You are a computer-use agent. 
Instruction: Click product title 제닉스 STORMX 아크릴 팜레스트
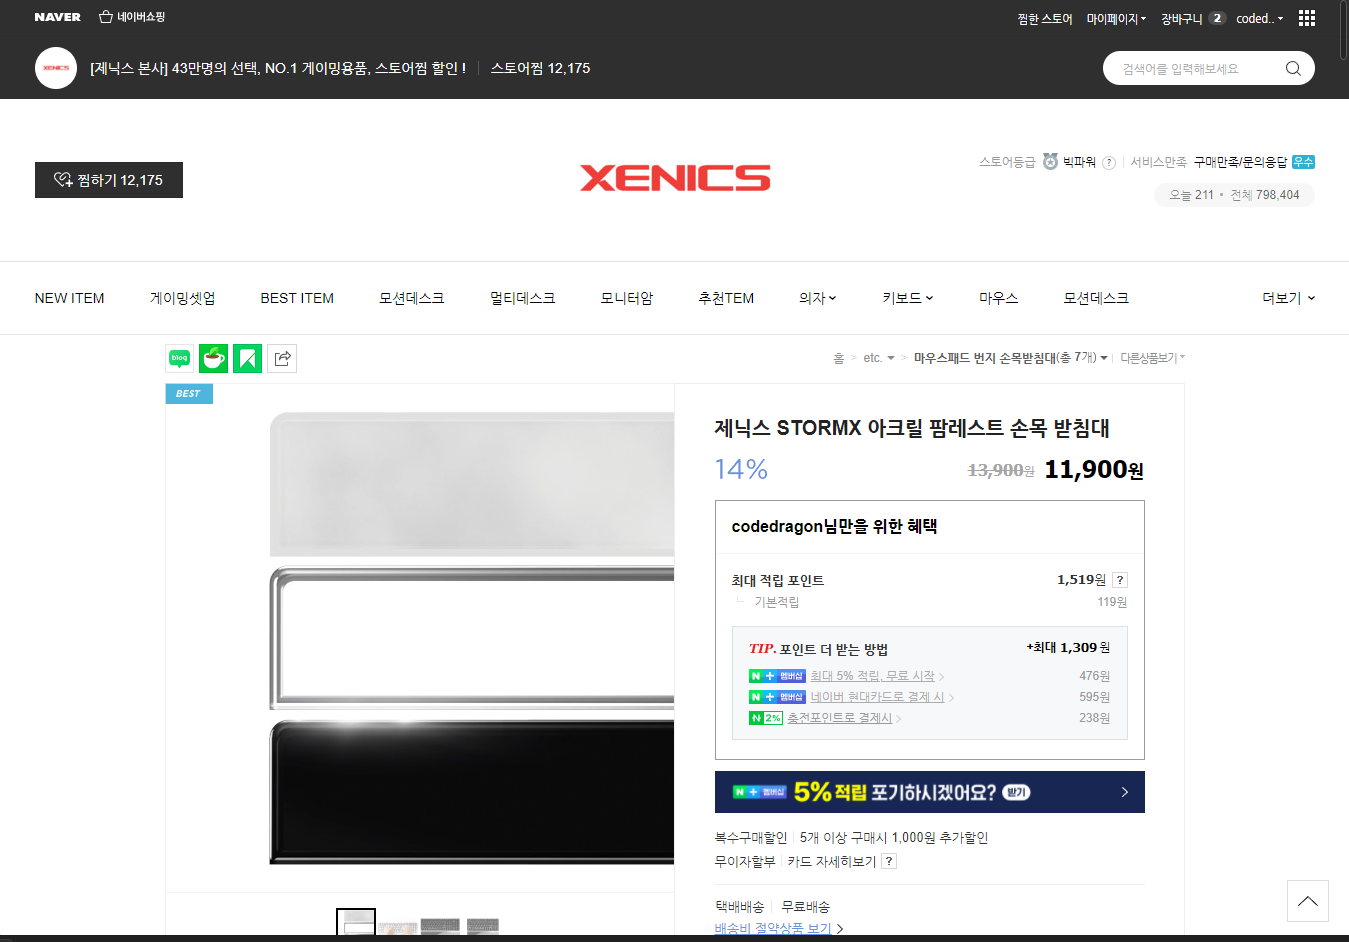[912, 428]
